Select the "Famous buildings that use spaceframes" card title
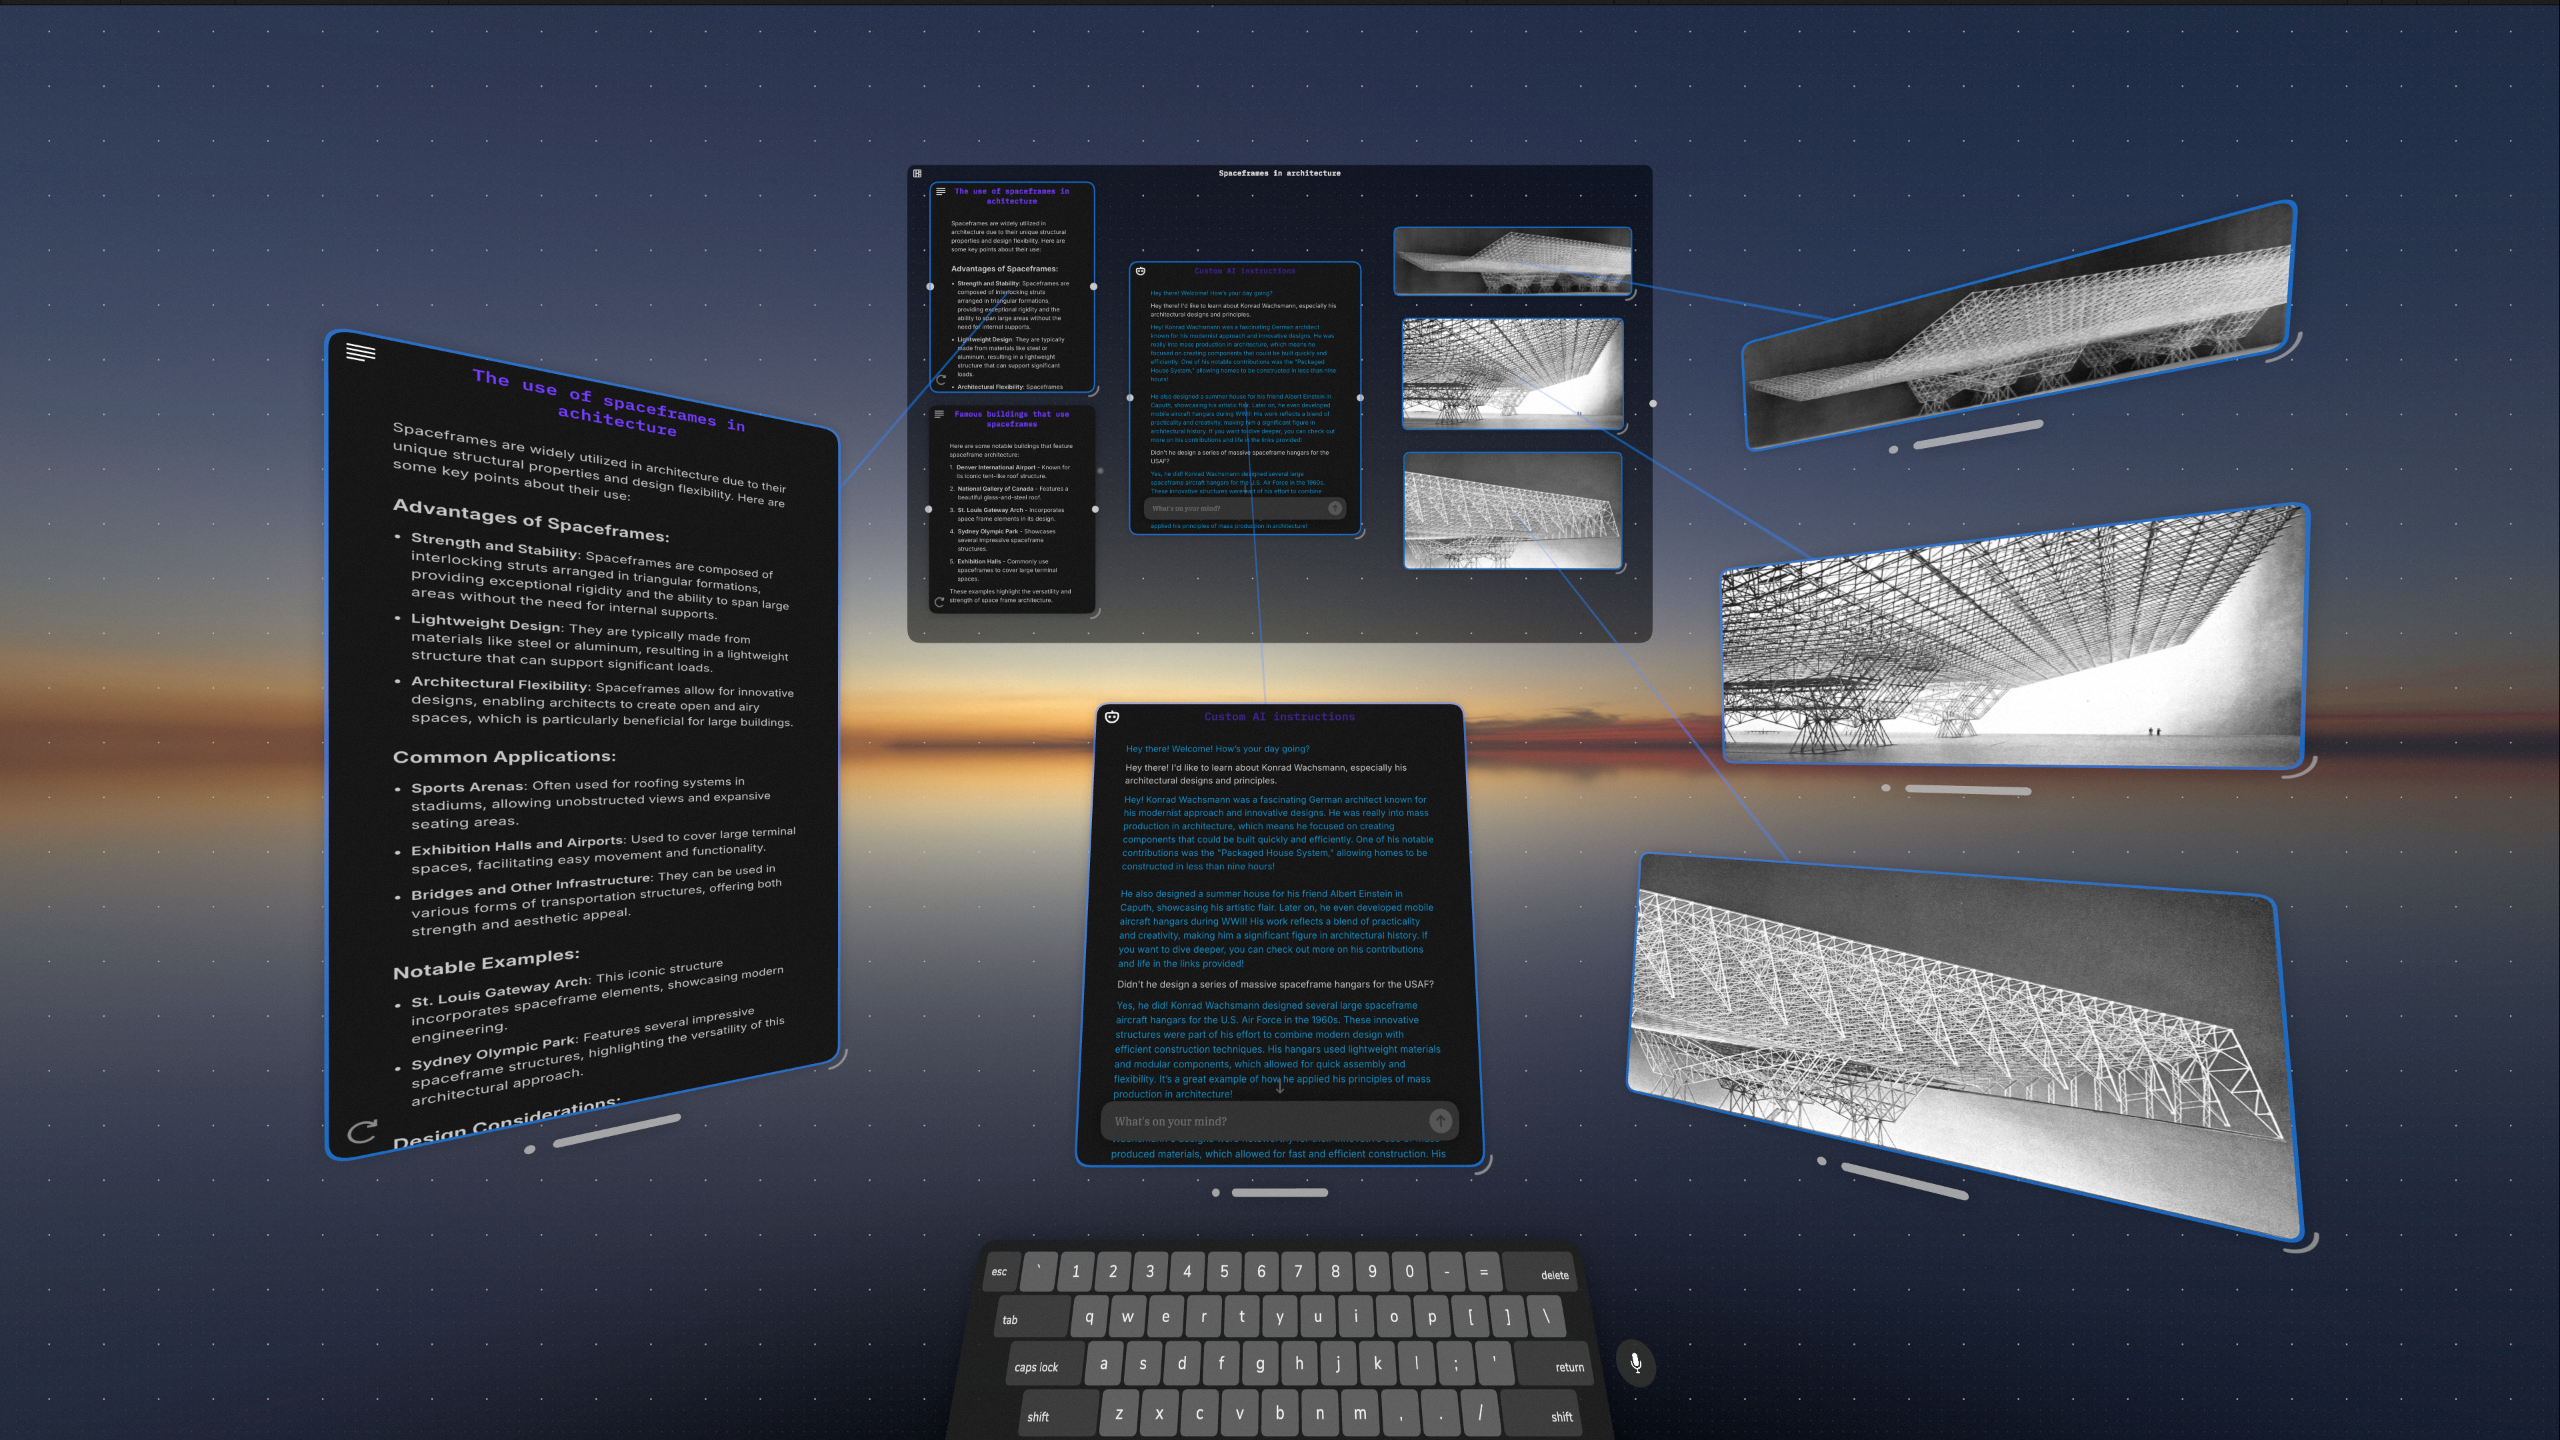 [x=1011, y=418]
